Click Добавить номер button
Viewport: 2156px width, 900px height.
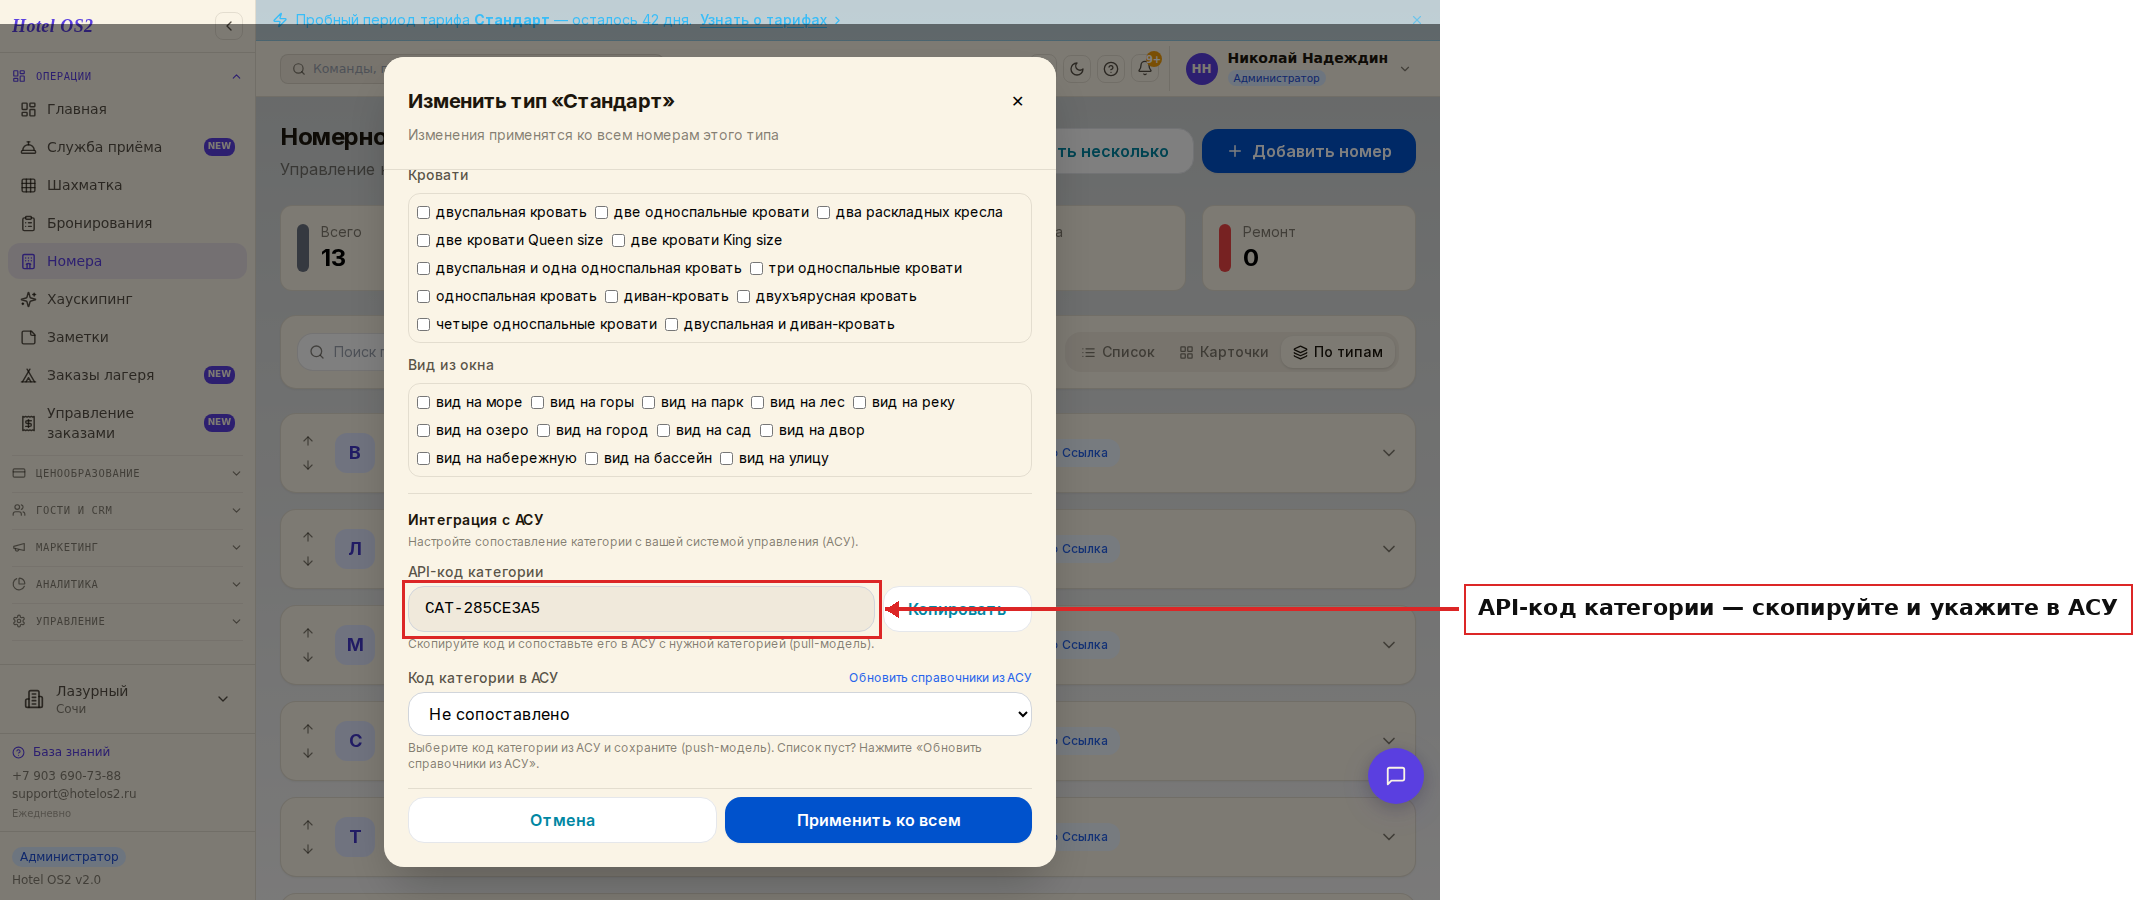tap(1309, 151)
